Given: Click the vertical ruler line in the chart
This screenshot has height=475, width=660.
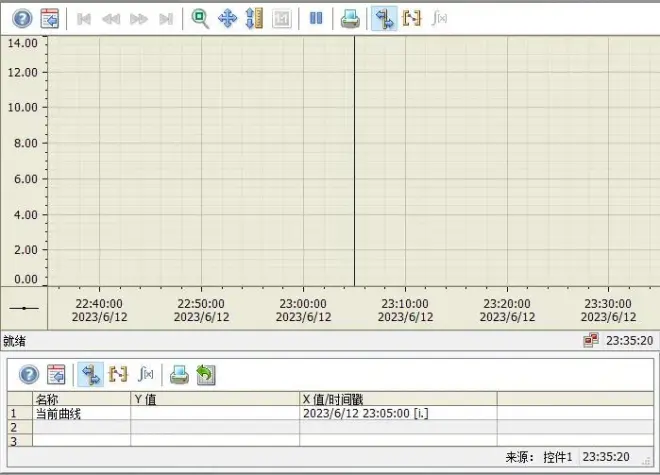Looking at the screenshot, I should (354, 161).
